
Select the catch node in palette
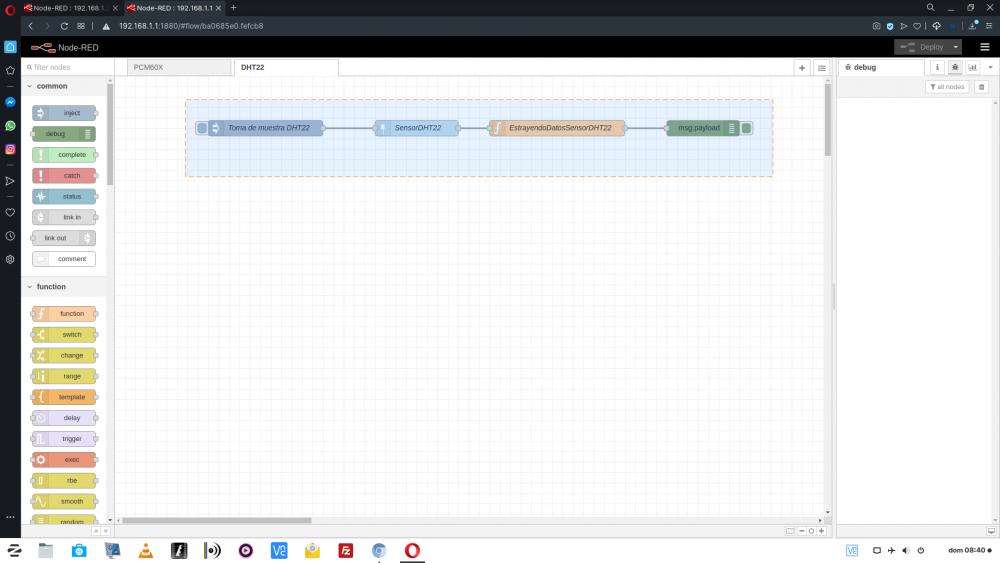coord(64,175)
